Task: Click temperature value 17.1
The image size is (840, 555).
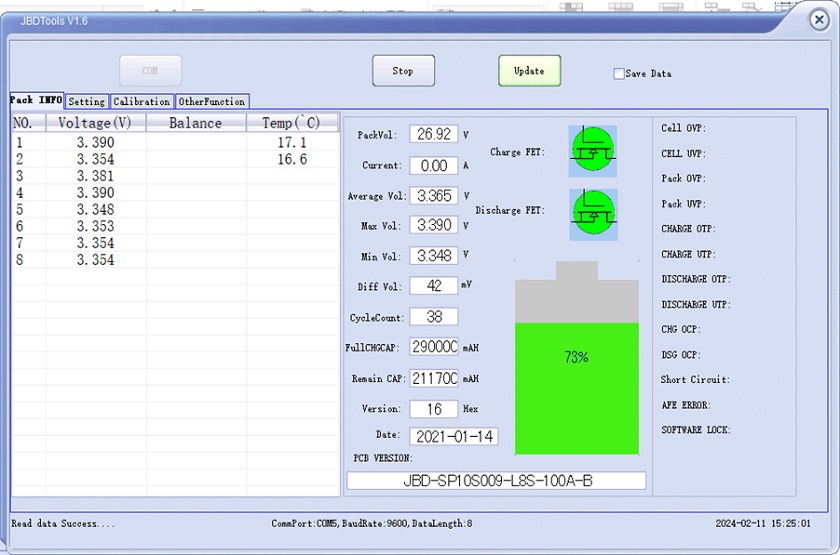Action: pyautogui.click(x=292, y=142)
